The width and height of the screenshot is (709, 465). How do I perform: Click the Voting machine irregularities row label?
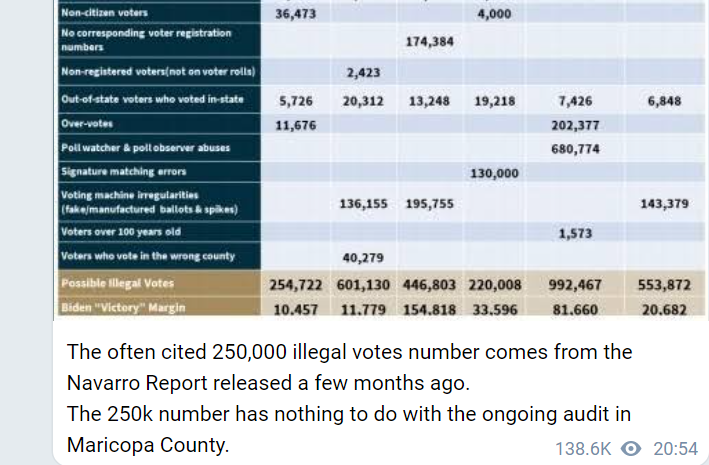click(149, 202)
